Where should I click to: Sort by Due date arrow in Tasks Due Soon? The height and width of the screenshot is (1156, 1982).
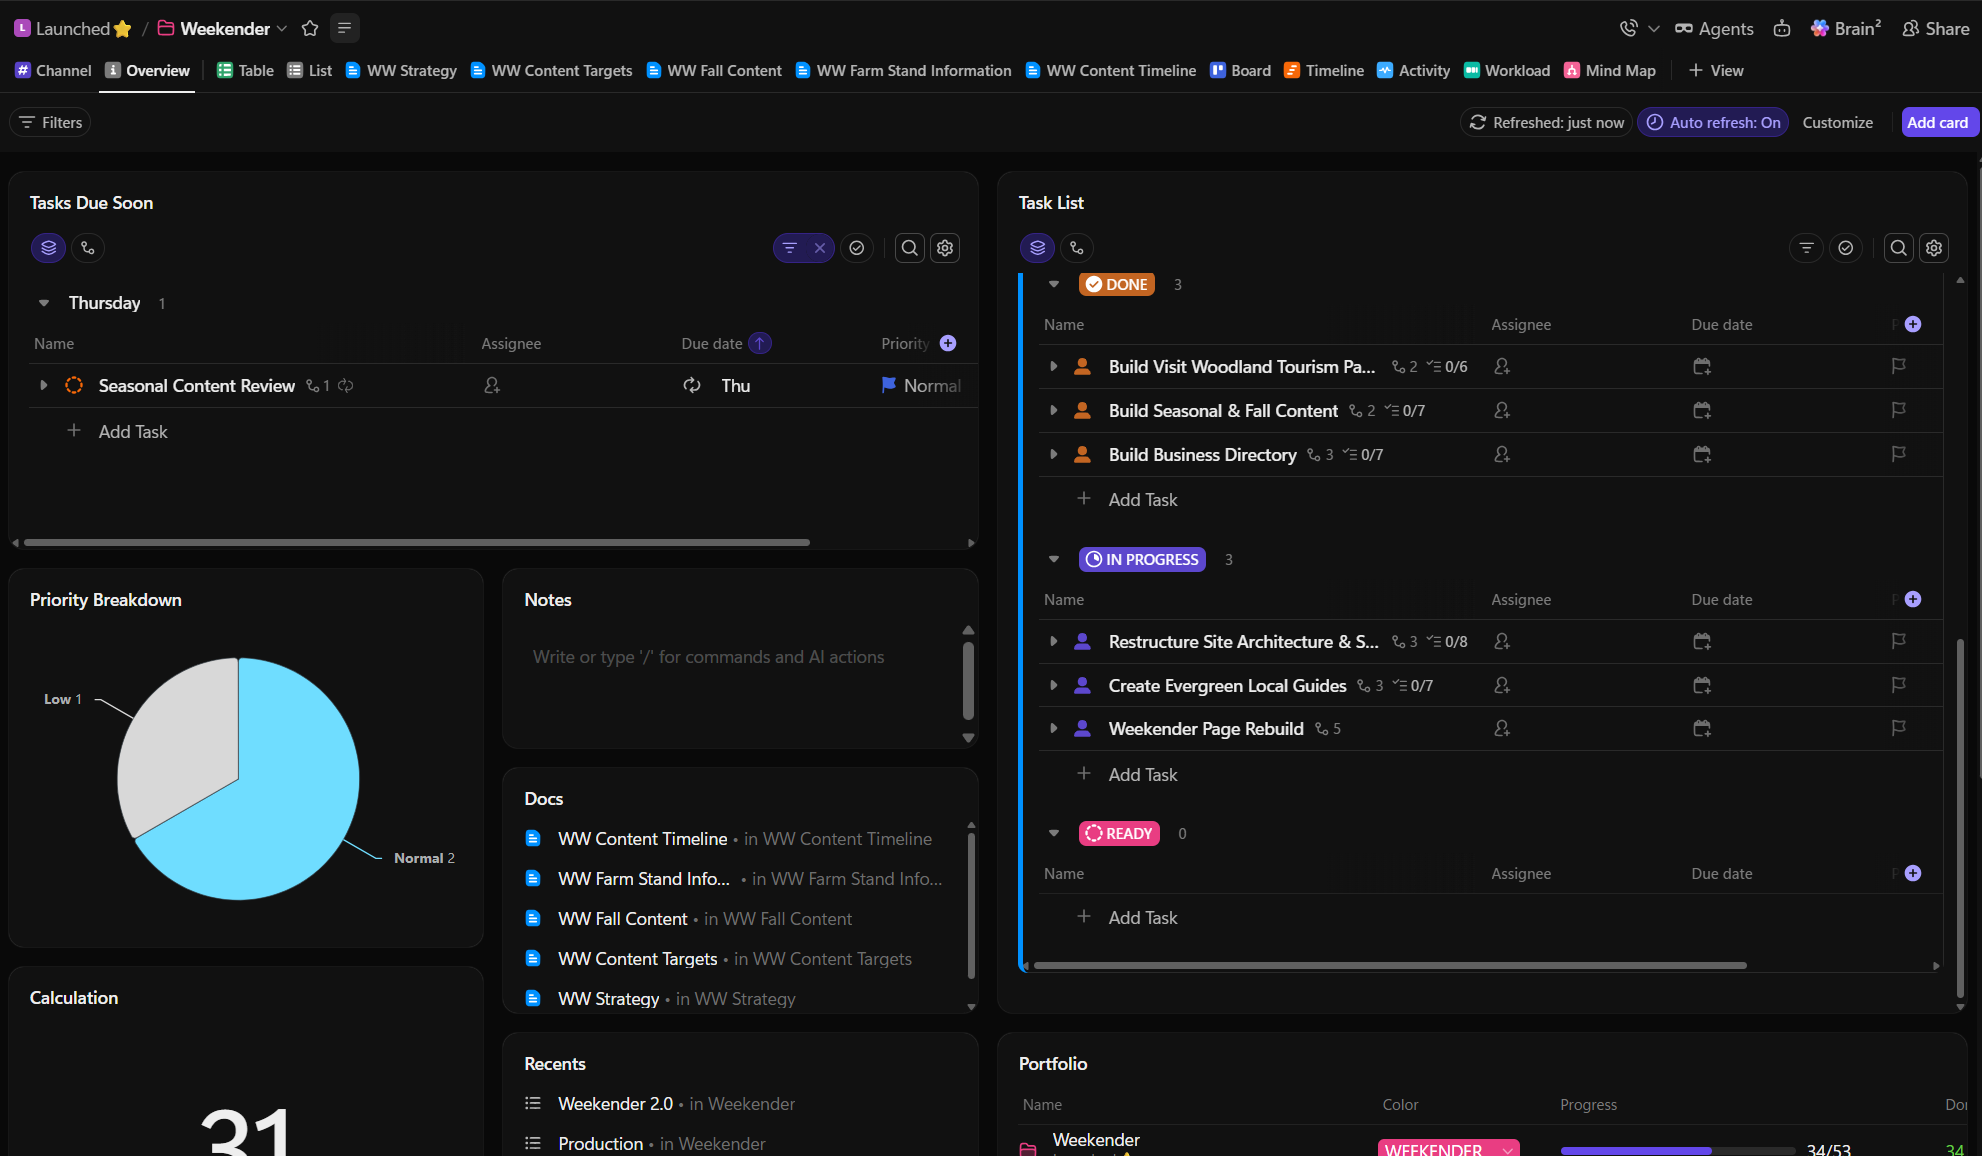[760, 343]
